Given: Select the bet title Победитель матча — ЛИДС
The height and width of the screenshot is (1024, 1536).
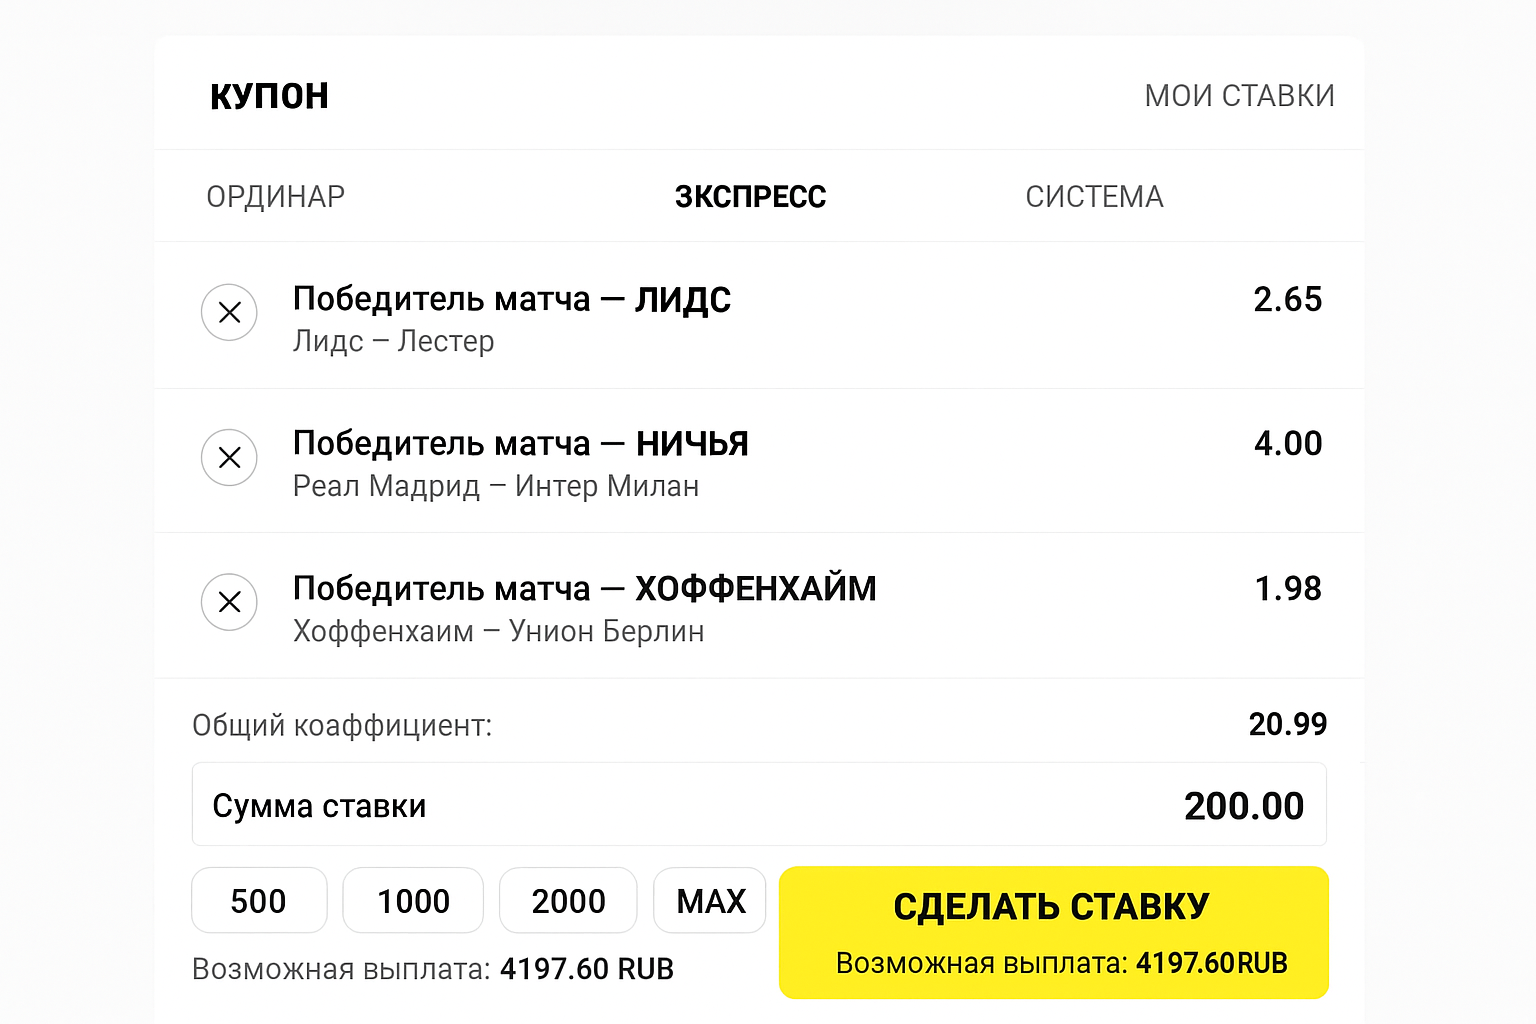Looking at the screenshot, I should coord(511,299).
